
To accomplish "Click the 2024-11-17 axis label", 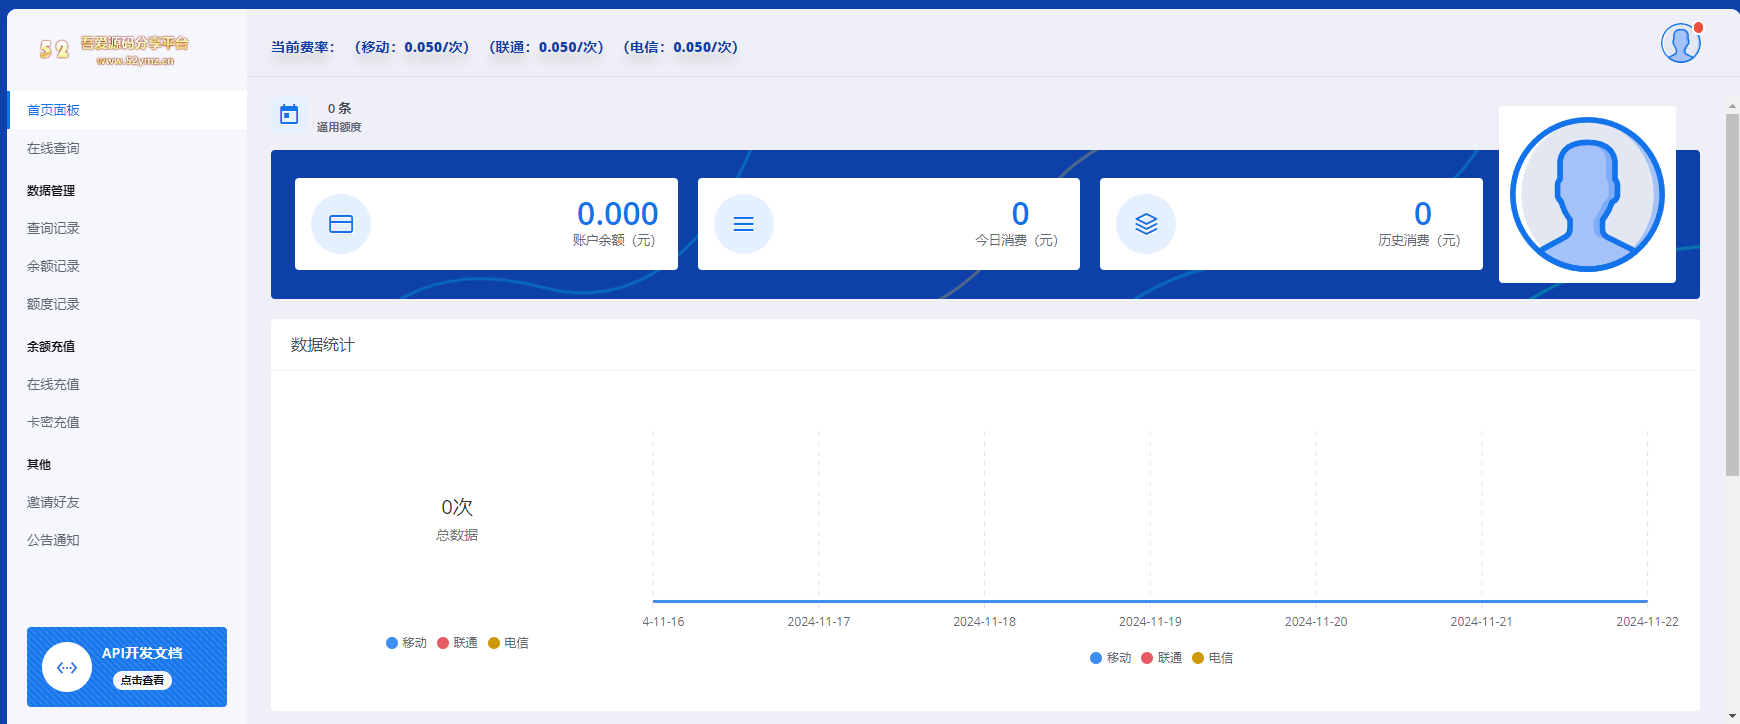I will pyautogui.click(x=818, y=622).
